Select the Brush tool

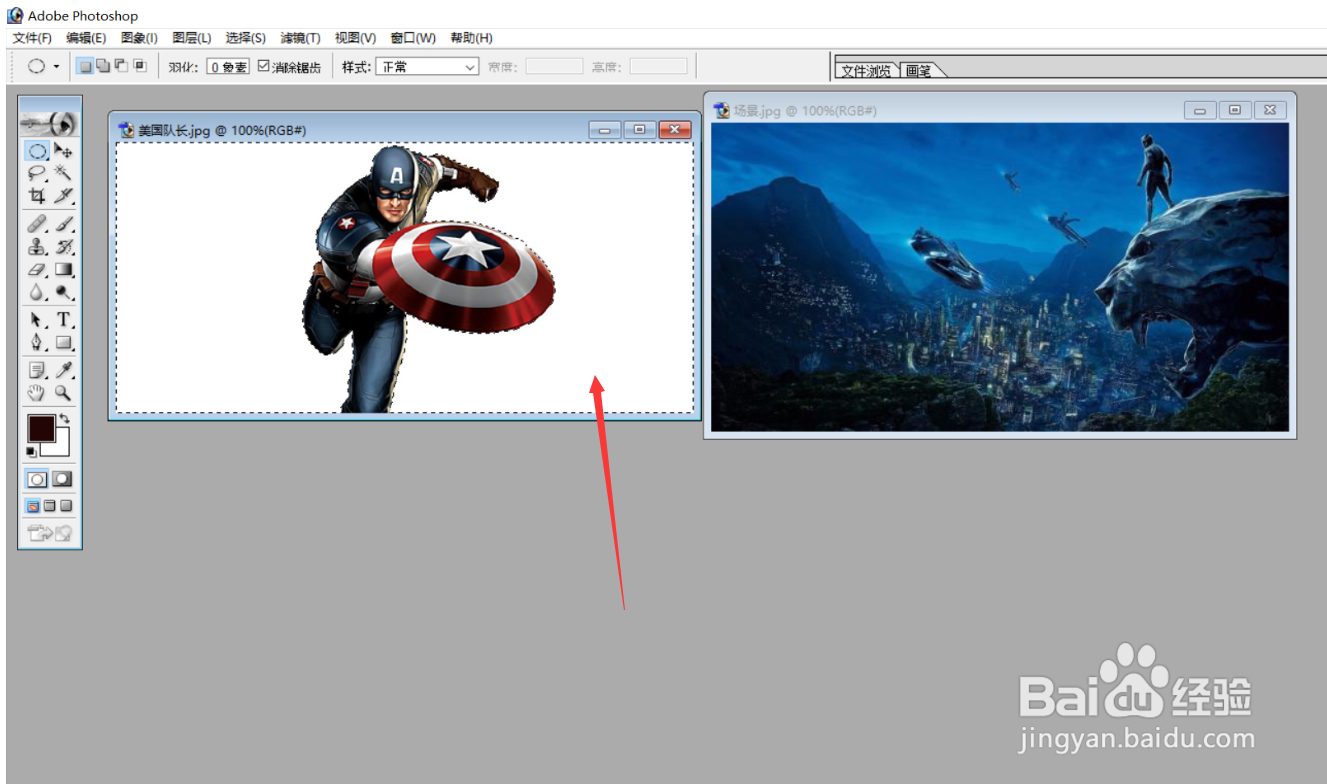point(63,223)
